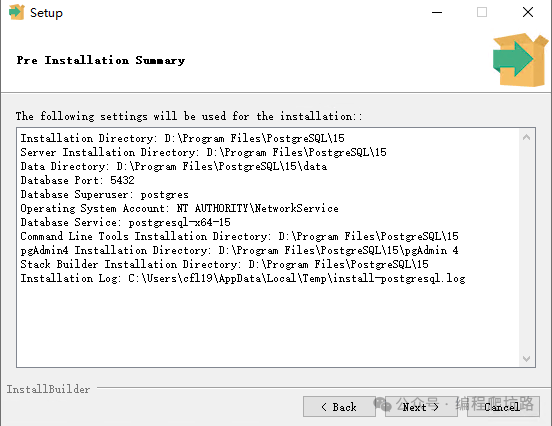Image resolution: width=552 pixels, height=426 pixels.
Task: Click the Installation Directory line in summary
Action: pos(182,138)
